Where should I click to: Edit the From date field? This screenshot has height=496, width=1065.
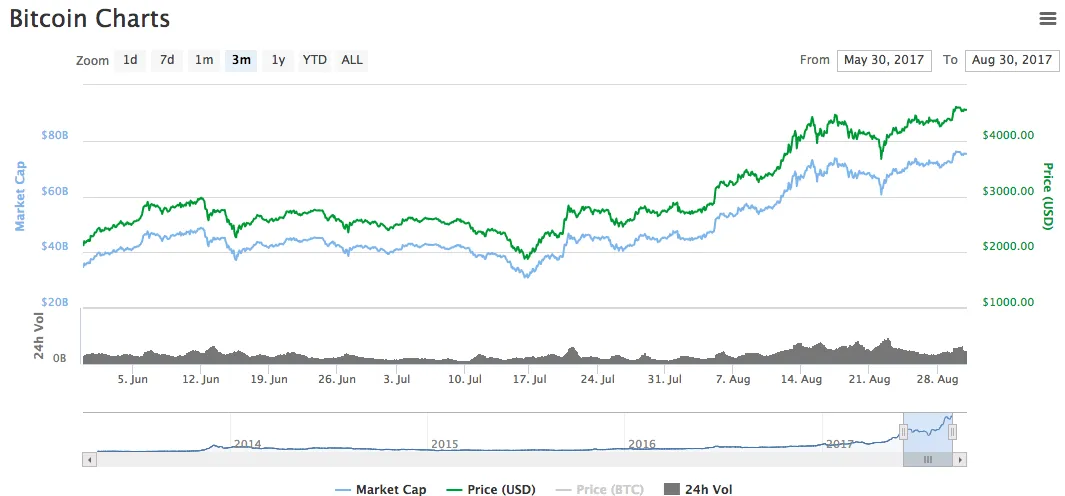click(884, 60)
